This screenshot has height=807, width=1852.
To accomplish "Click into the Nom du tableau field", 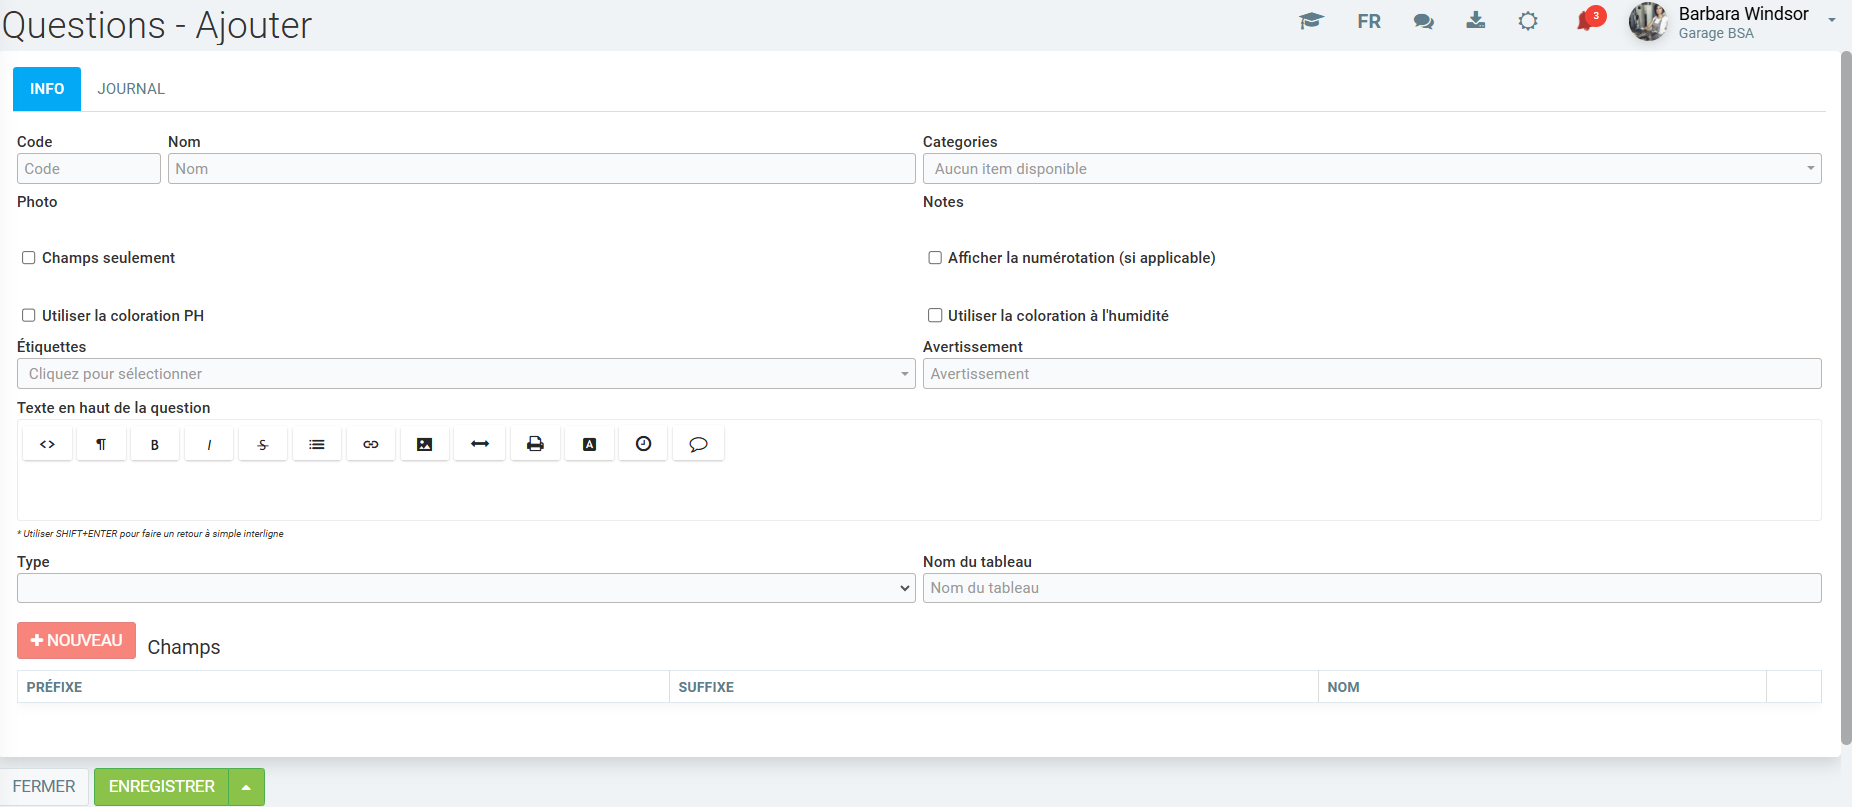I will pos(1371,588).
